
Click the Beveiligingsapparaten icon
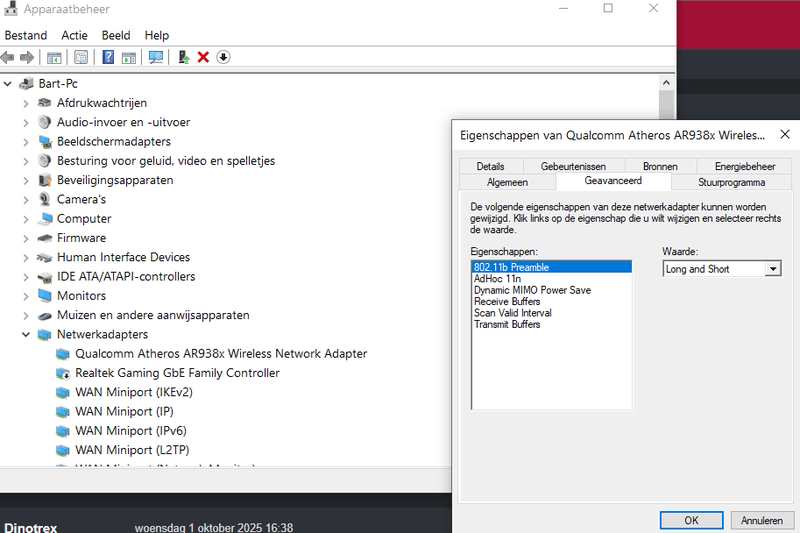45,180
